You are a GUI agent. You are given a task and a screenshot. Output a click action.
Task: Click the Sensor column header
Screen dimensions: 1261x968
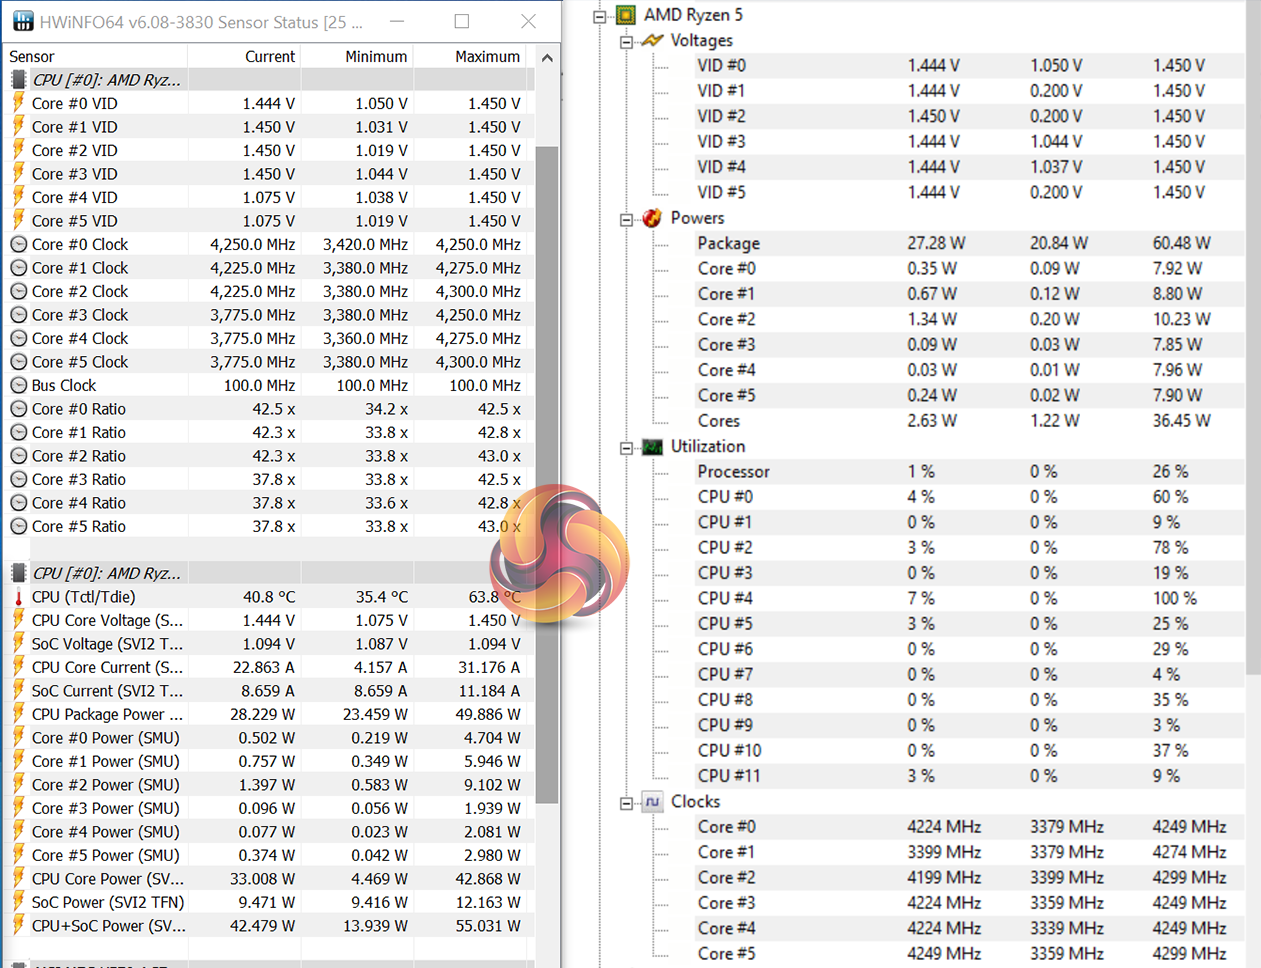tap(32, 57)
